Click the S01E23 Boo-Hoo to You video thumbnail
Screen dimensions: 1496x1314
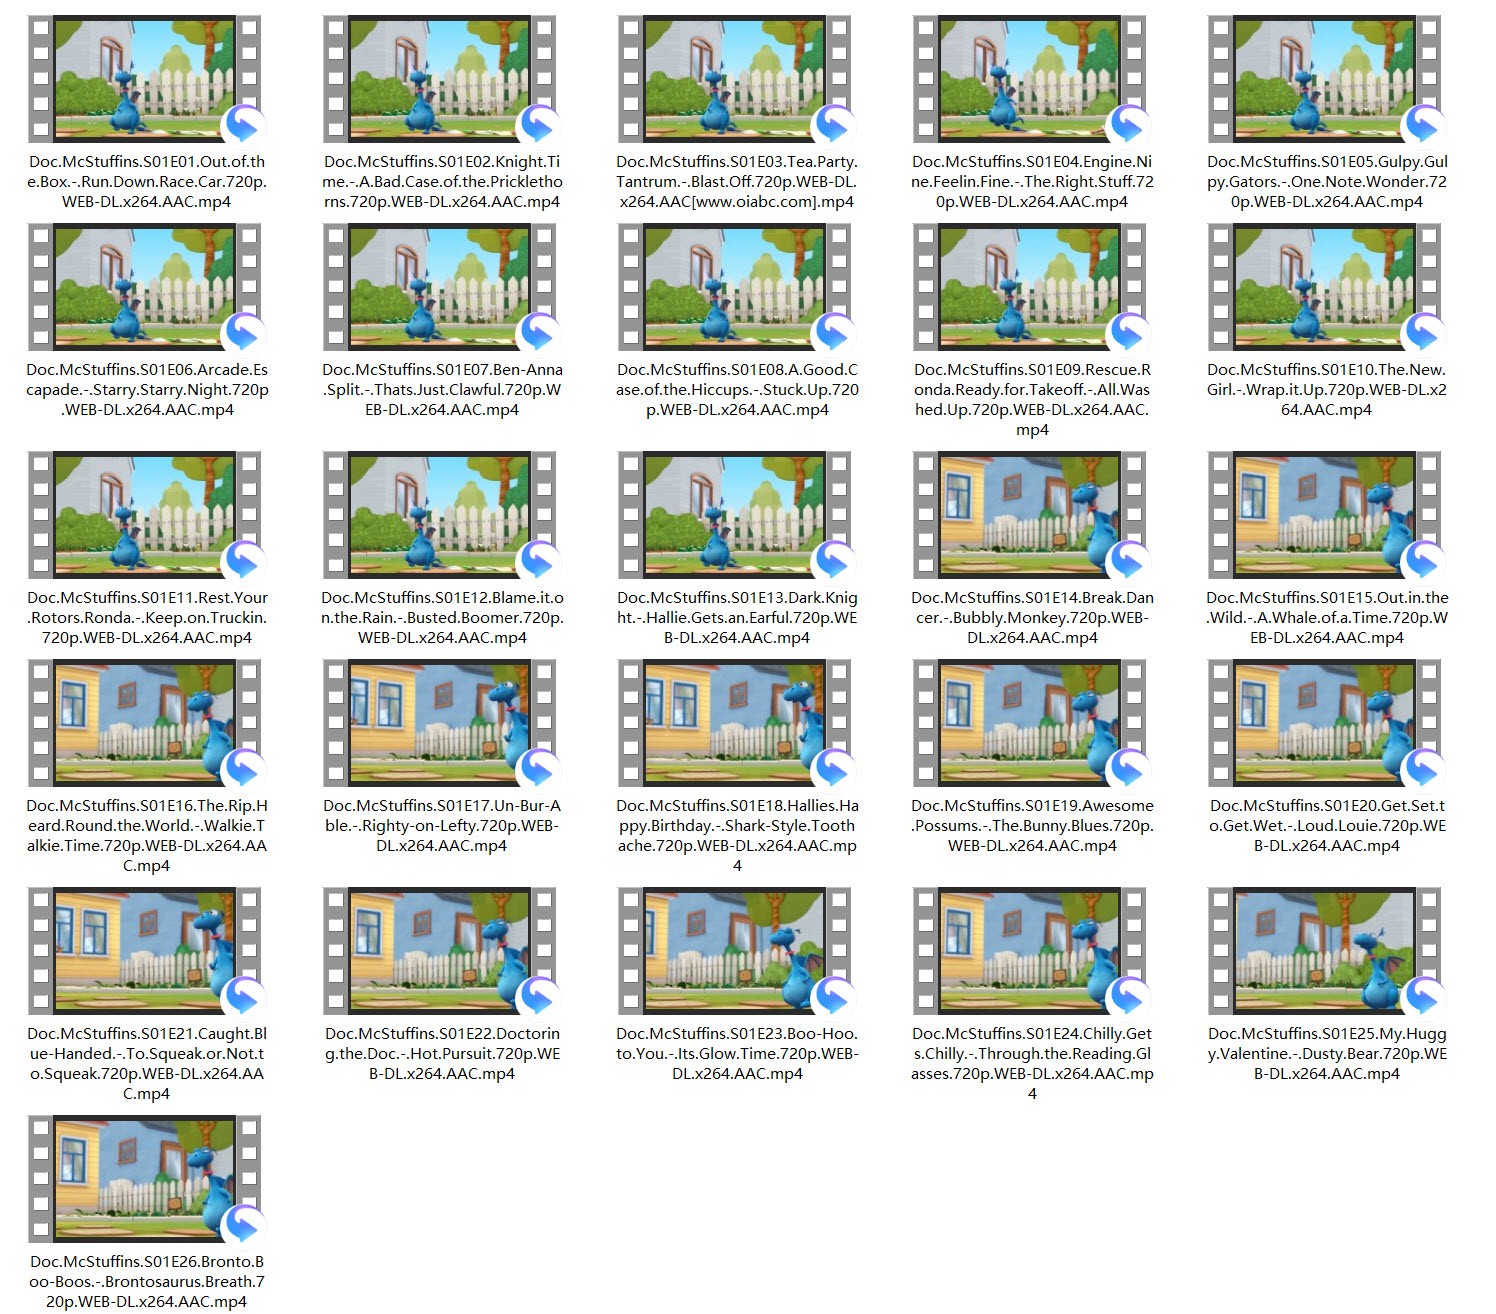point(736,951)
